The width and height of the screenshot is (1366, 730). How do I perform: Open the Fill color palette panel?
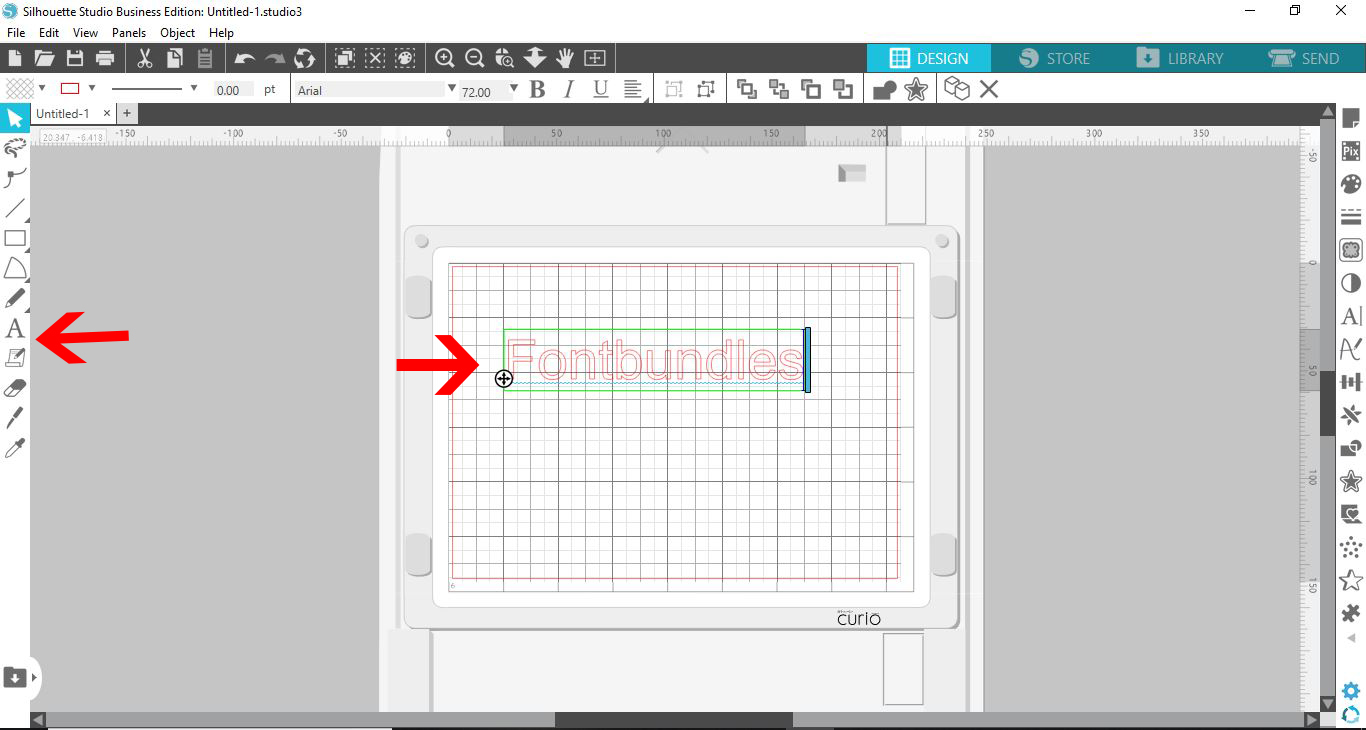coord(1351,184)
